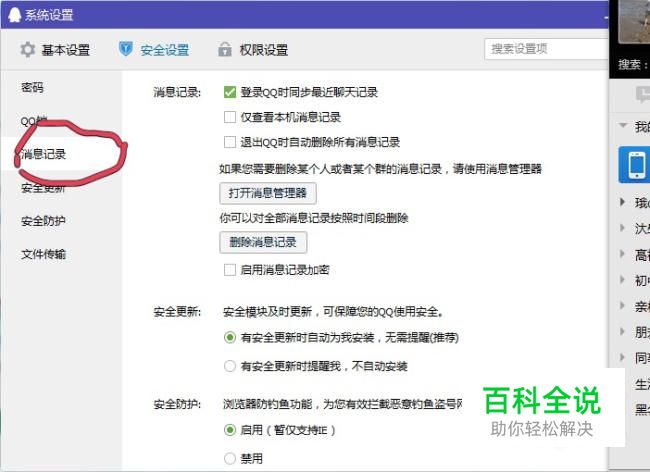Expand the 高 contact group in QQ panel

pyautogui.click(x=622, y=253)
